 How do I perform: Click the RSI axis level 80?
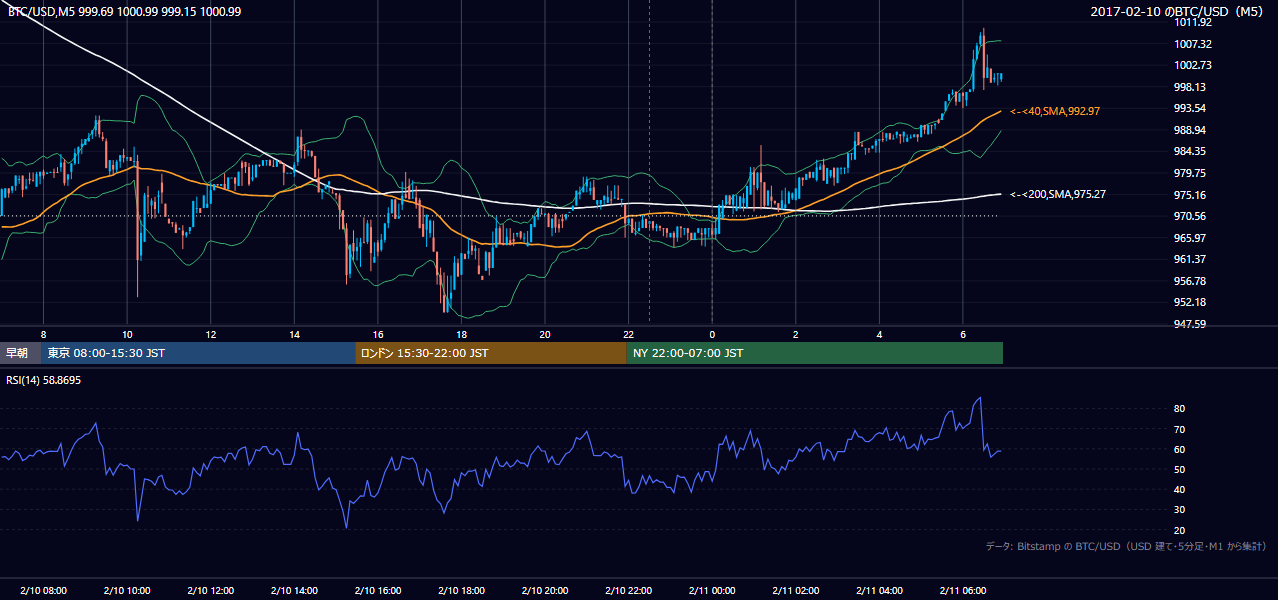pyautogui.click(x=1180, y=409)
